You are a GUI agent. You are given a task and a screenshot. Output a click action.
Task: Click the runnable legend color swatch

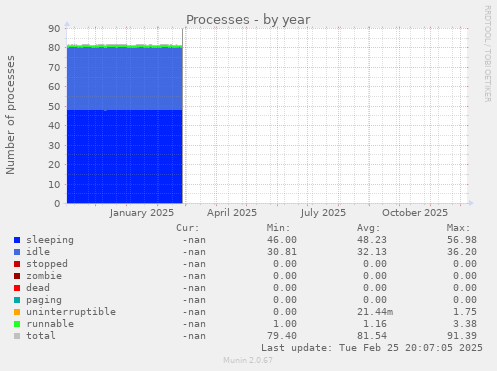point(17,324)
